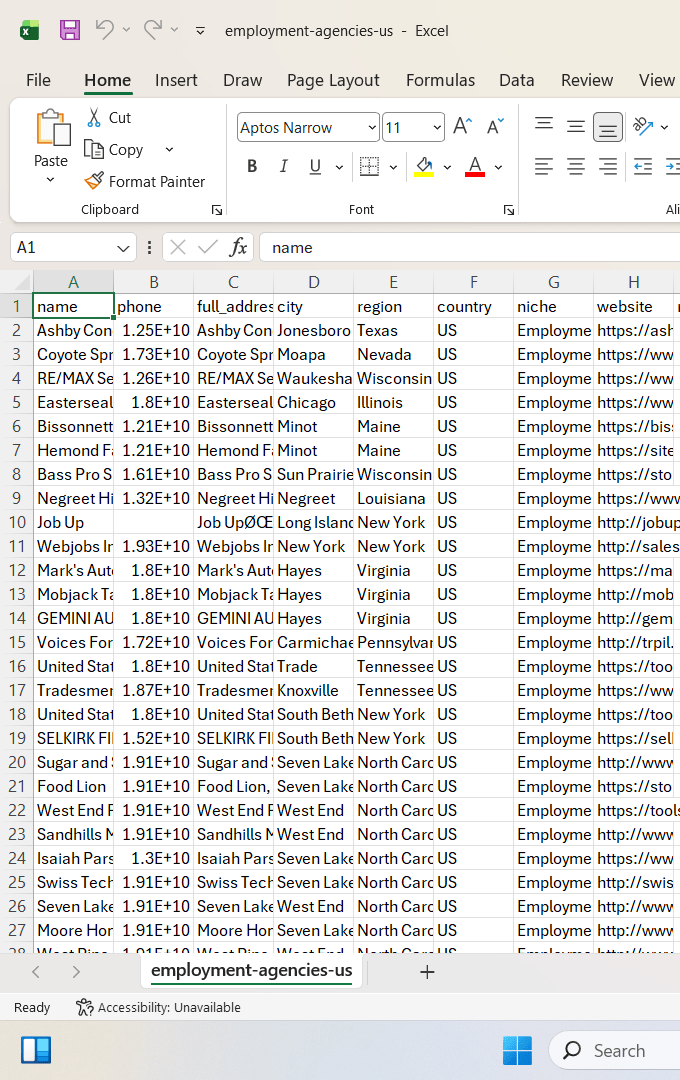Select row 10 header
Image resolution: width=680 pixels, height=1080 pixels.
pos(17,522)
